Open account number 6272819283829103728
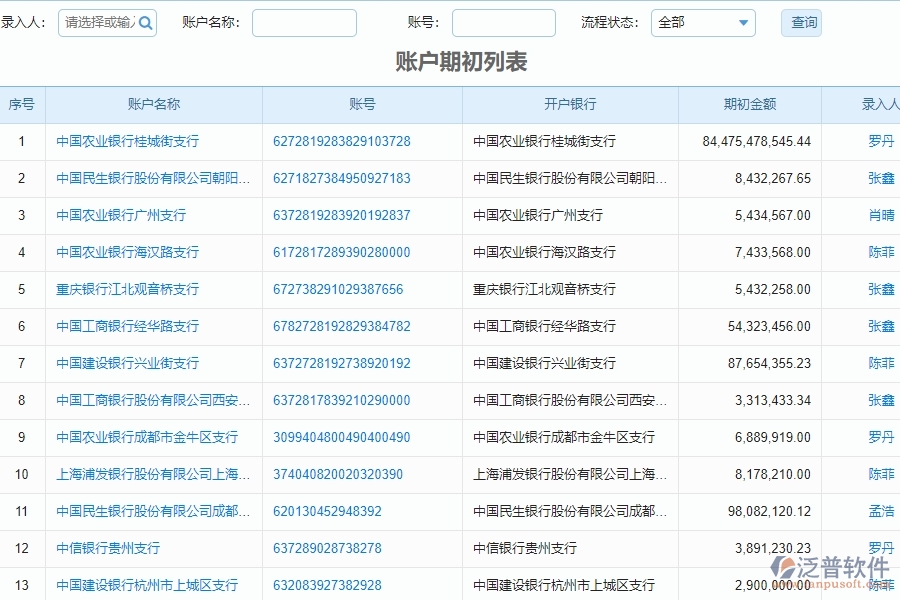 [345, 141]
